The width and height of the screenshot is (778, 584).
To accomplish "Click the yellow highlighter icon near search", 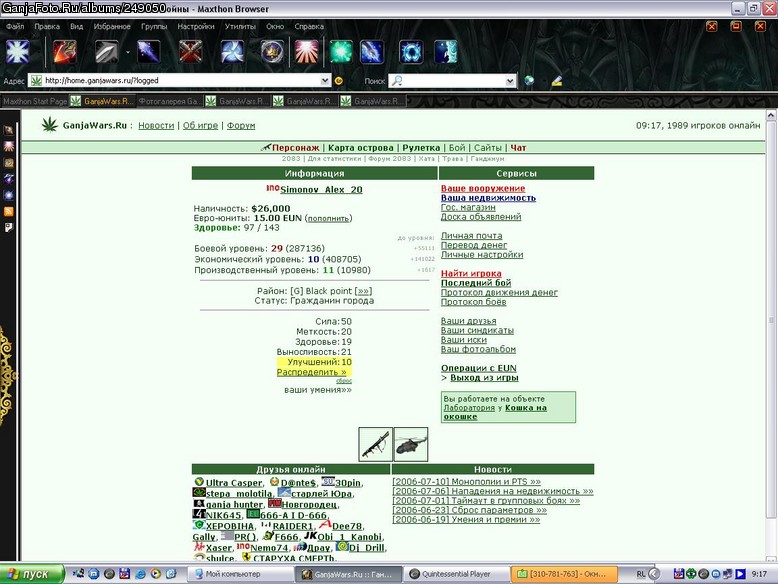I will click(x=557, y=80).
